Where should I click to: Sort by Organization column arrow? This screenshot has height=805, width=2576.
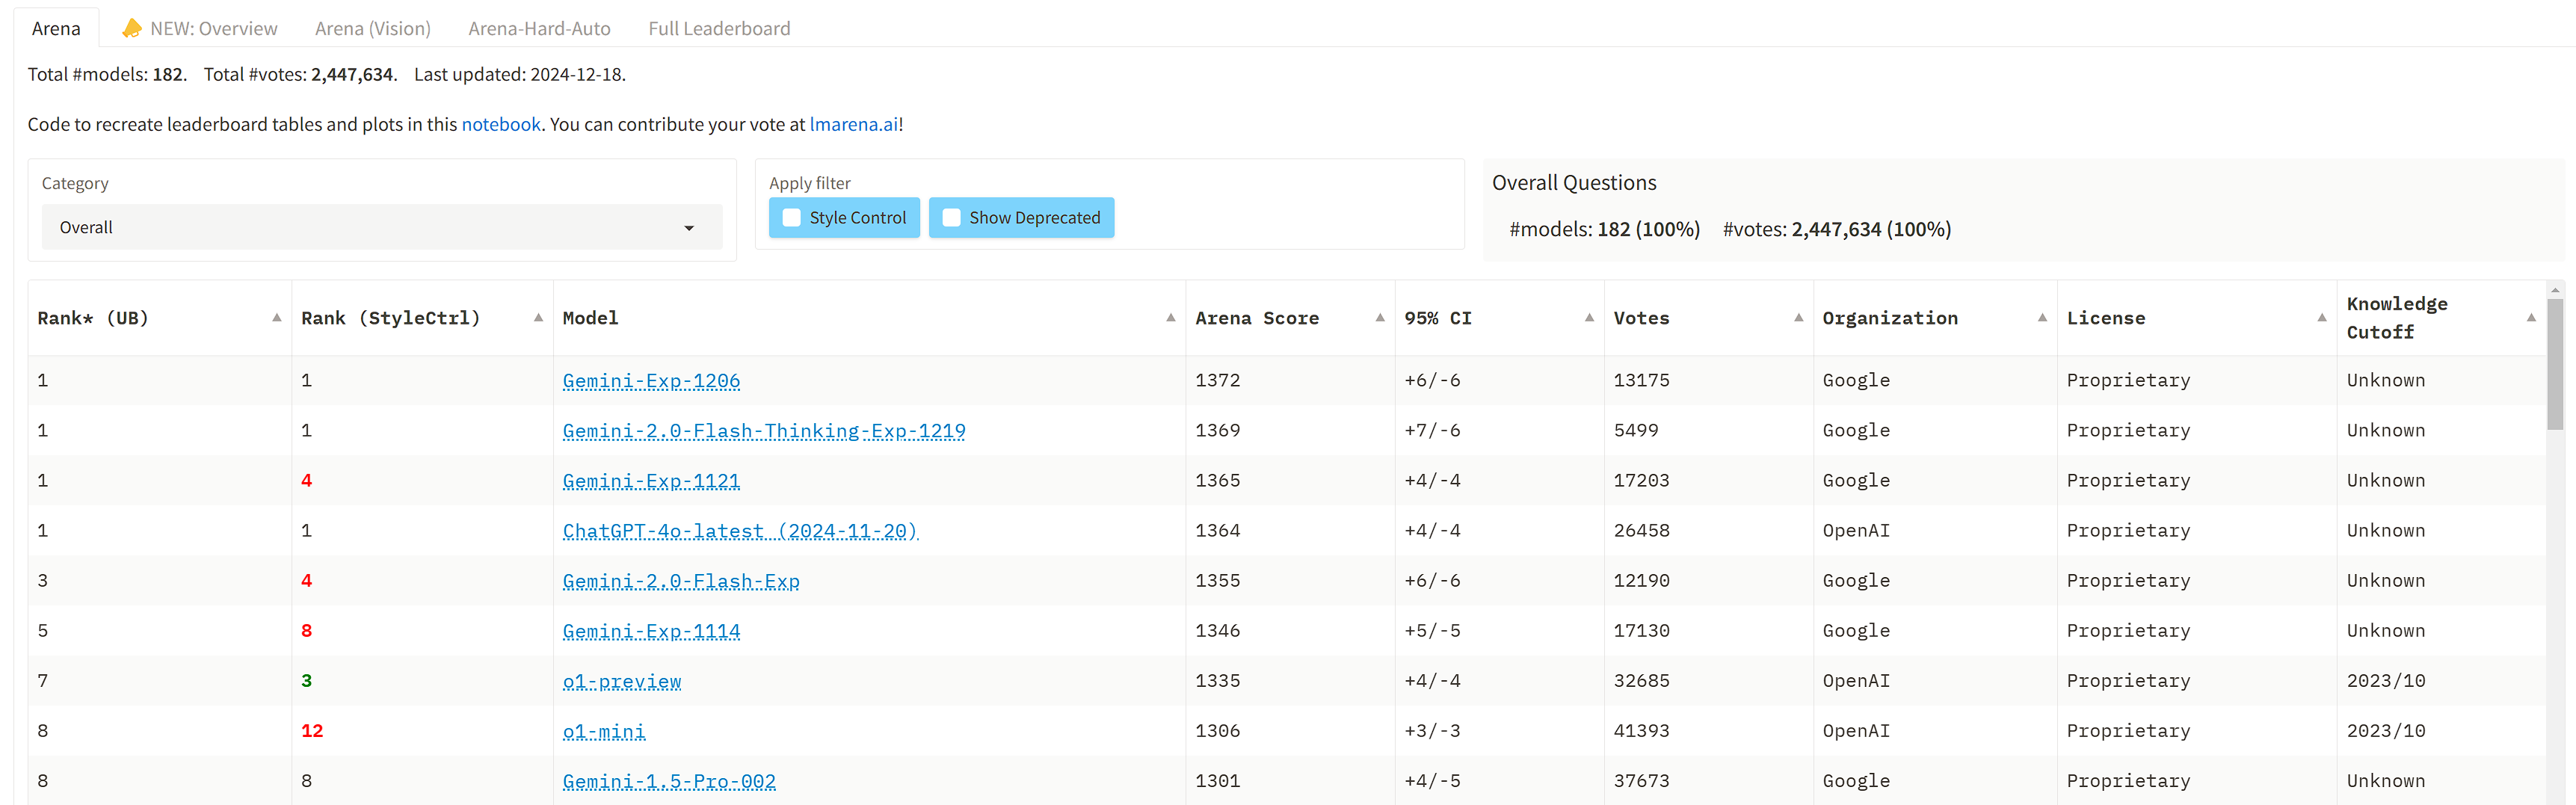pyautogui.click(x=2042, y=318)
